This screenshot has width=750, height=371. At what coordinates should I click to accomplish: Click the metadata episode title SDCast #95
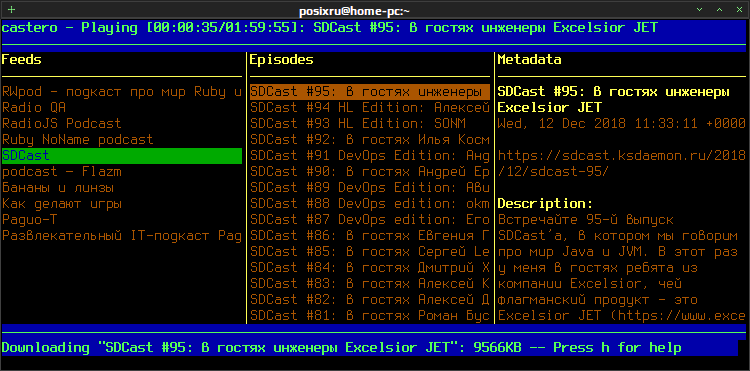614,99
